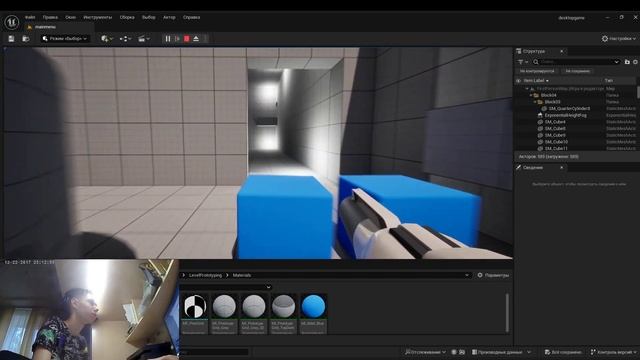Collapse the world root tree node

point(527,89)
